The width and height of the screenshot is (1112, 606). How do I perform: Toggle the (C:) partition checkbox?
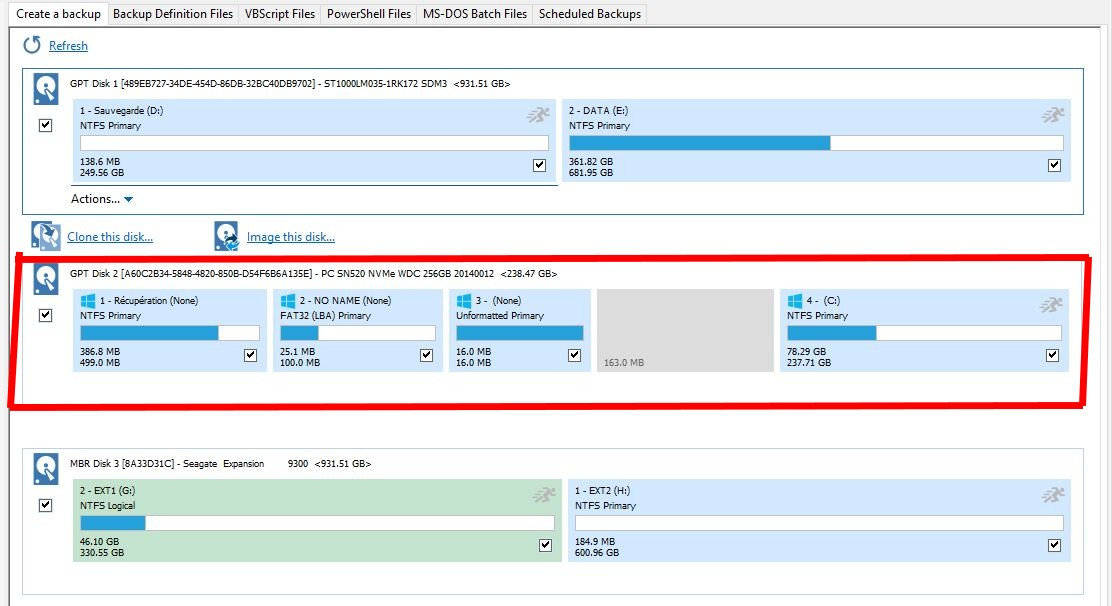[1052, 355]
